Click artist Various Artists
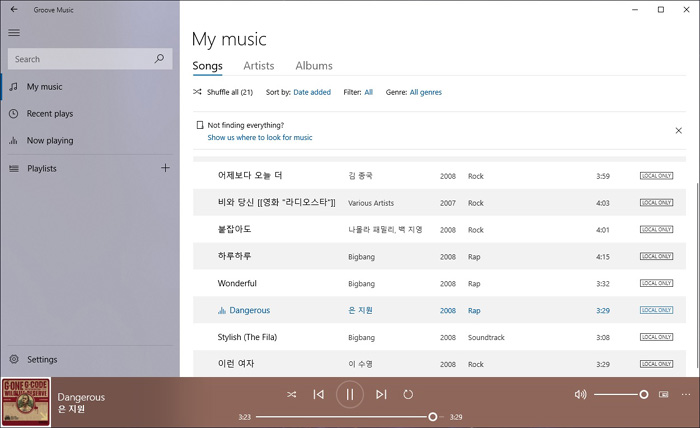 tap(371, 203)
